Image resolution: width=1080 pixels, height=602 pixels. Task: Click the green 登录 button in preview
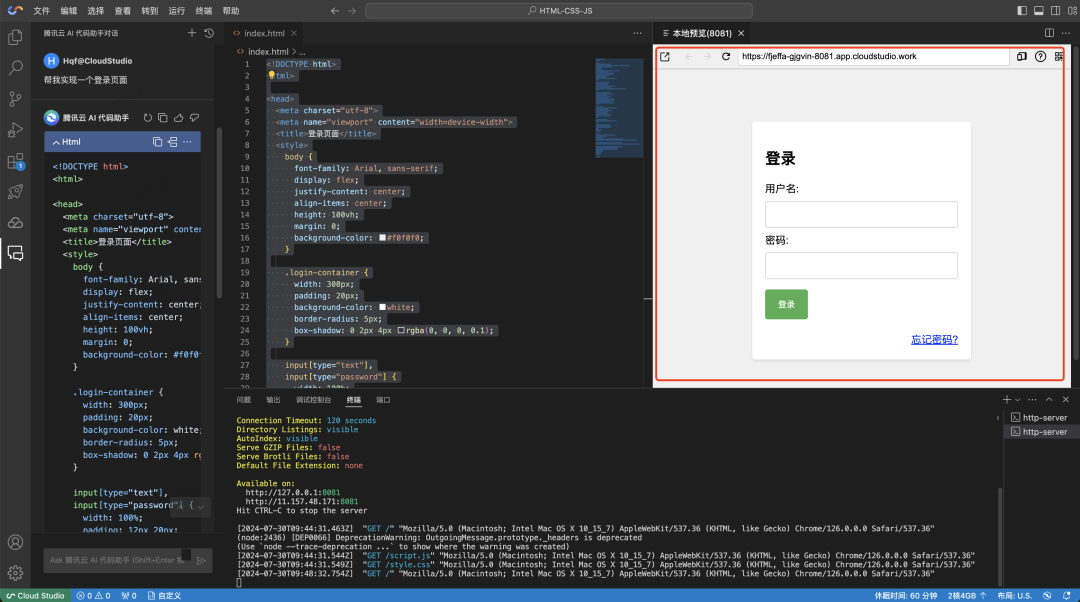[x=786, y=304]
